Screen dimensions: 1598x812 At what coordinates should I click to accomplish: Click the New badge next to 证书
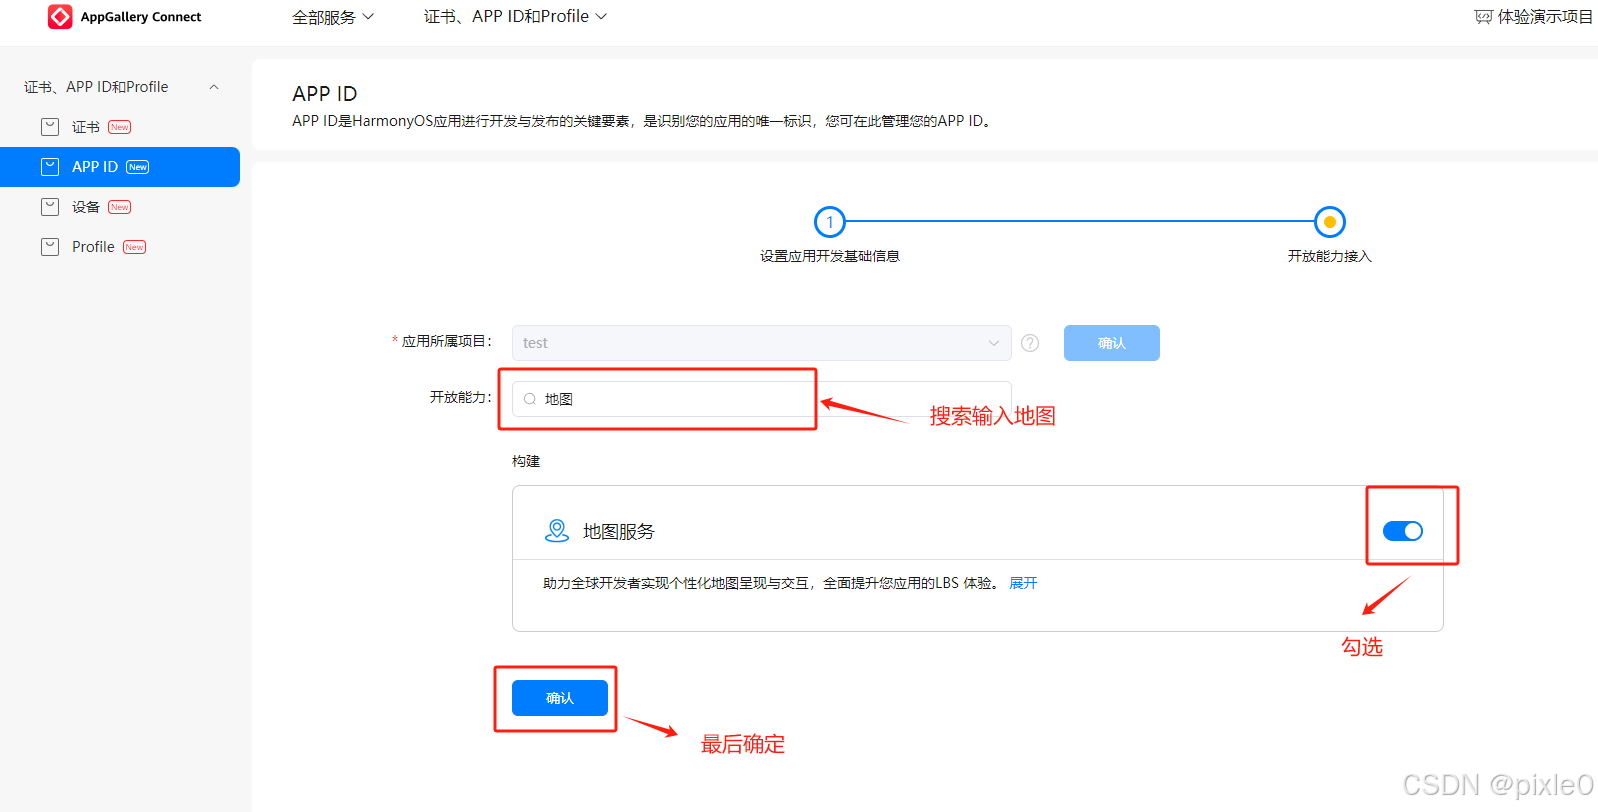click(x=120, y=127)
